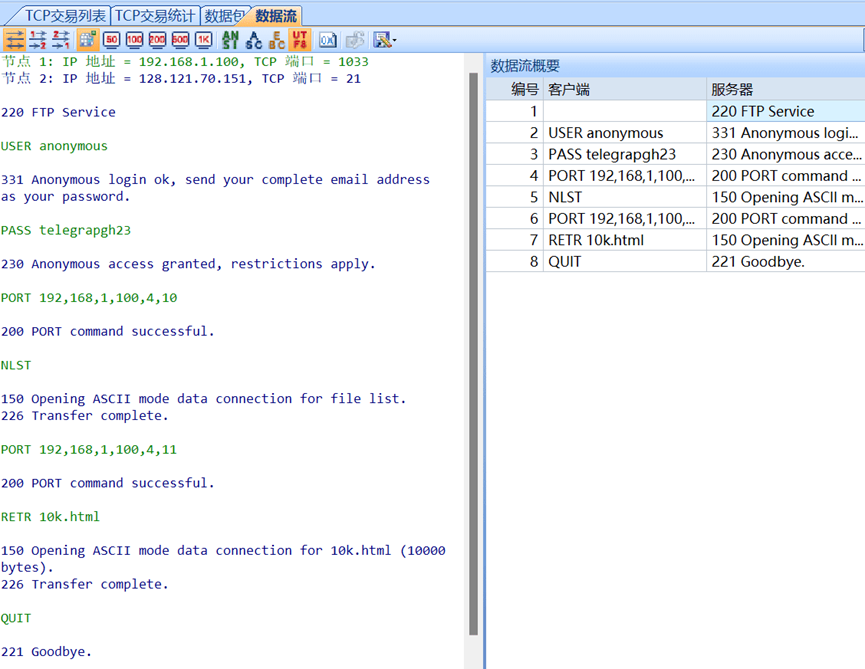
Task: Click the 0x hex display icon
Action: point(327,40)
